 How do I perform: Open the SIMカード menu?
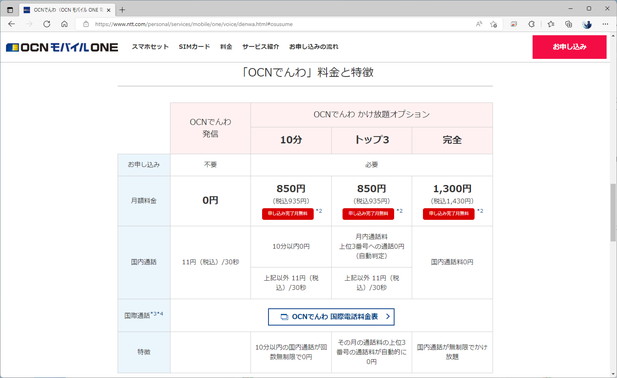[x=194, y=46]
